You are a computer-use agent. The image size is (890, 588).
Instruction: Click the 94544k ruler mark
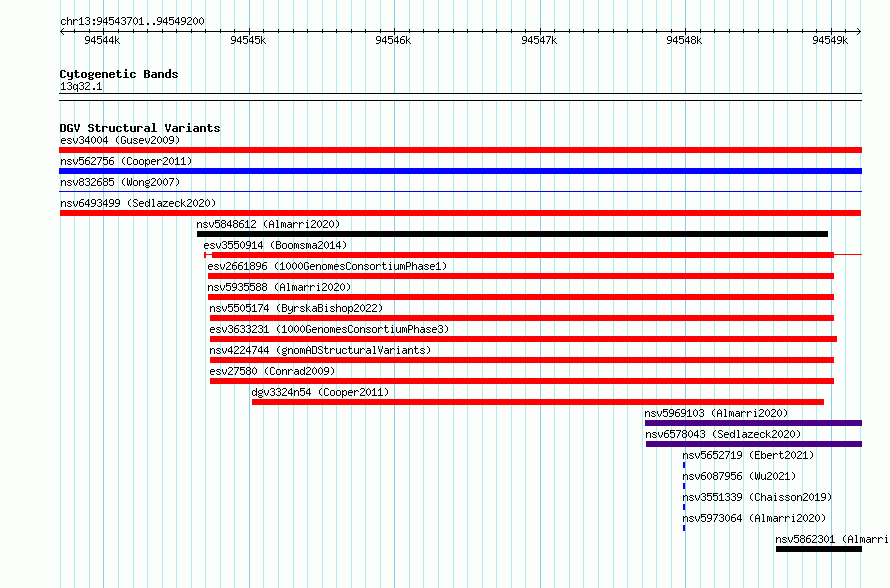[x=102, y=40]
